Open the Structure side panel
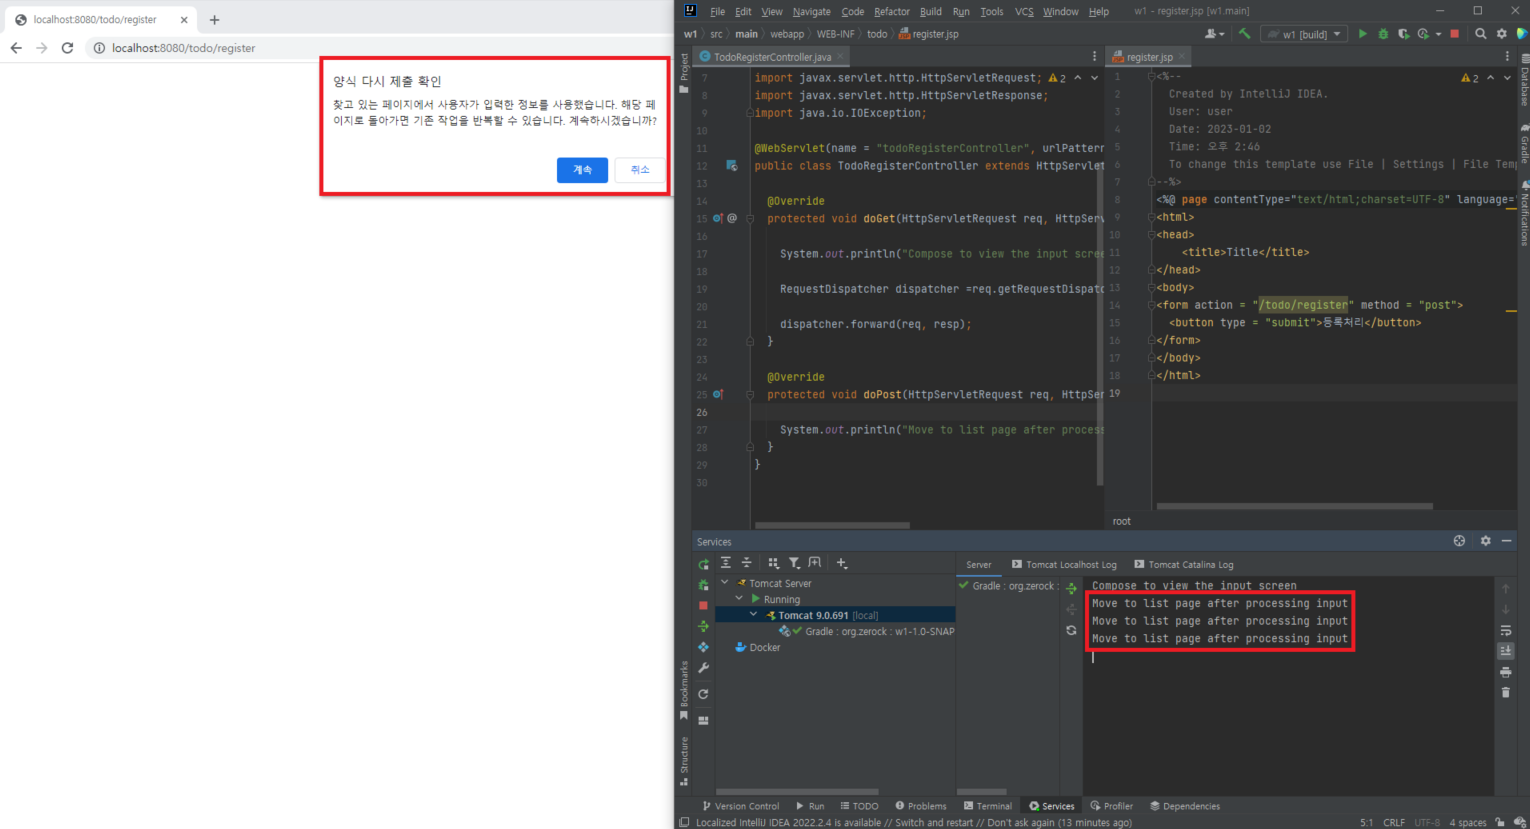The width and height of the screenshot is (1530, 829). click(x=684, y=761)
